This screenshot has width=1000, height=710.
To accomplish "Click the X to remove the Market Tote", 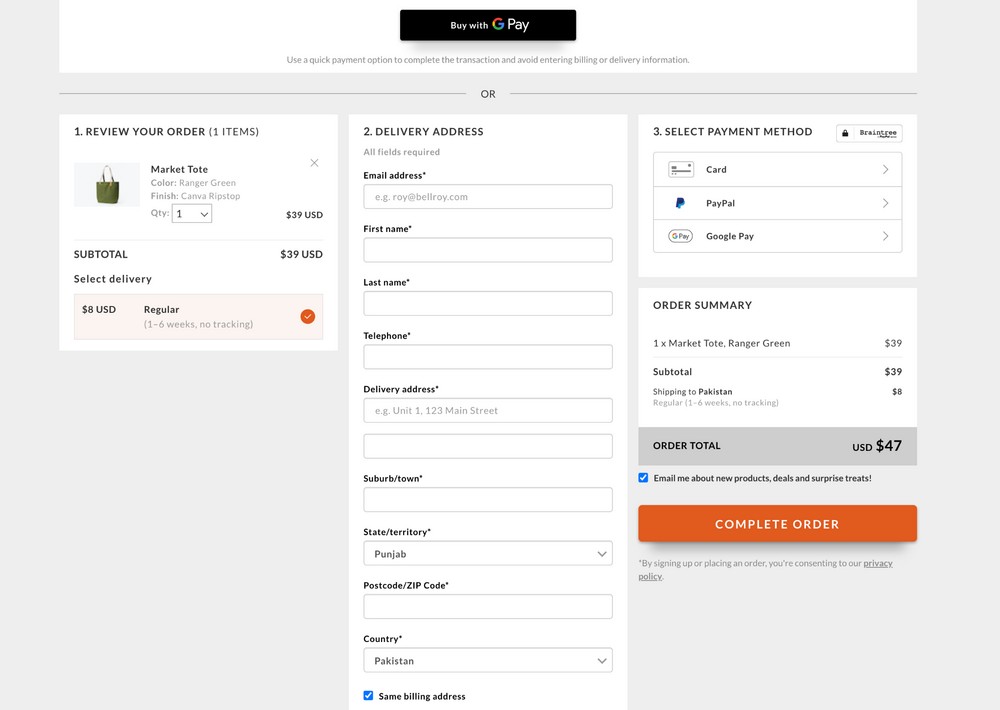I will [314, 162].
